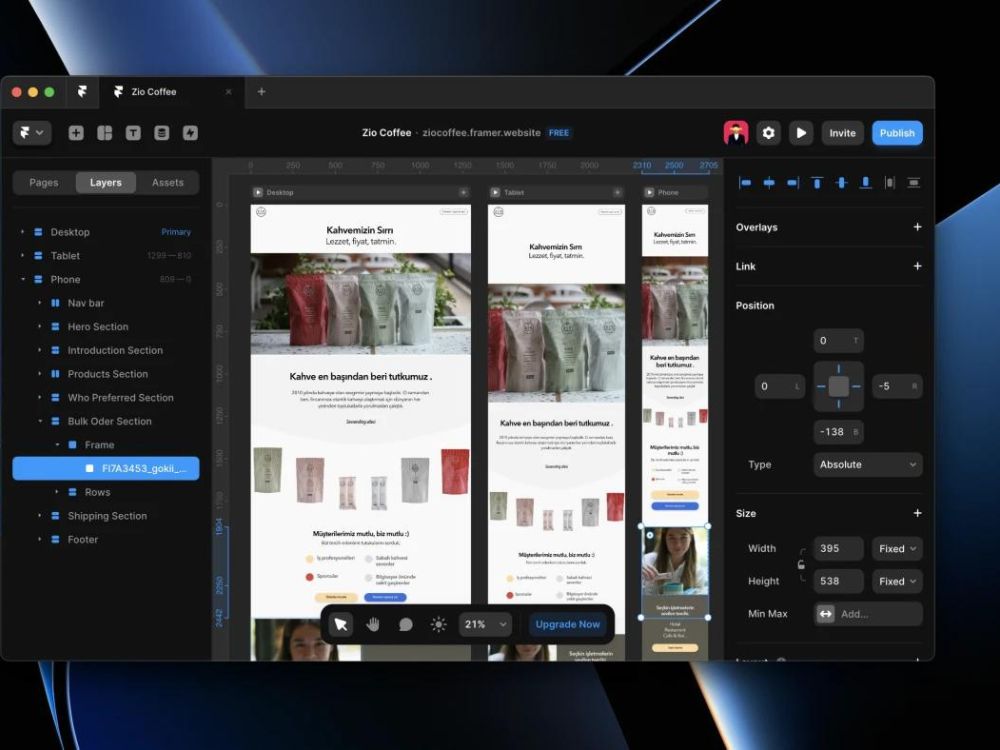Select the Layout tool icon
Screen dimensions: 1000x750
coord(105,133)
